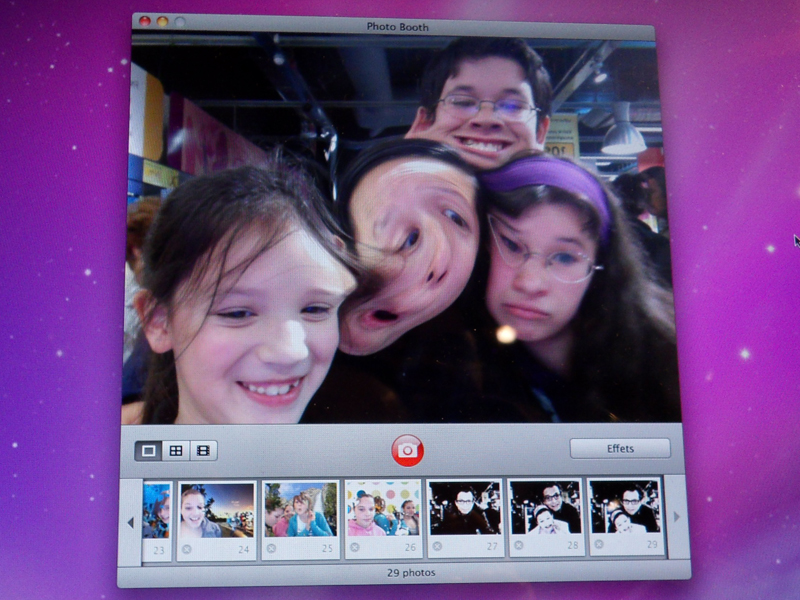Remove photo 27 with its x icon
800x600 pixels.
436,548
